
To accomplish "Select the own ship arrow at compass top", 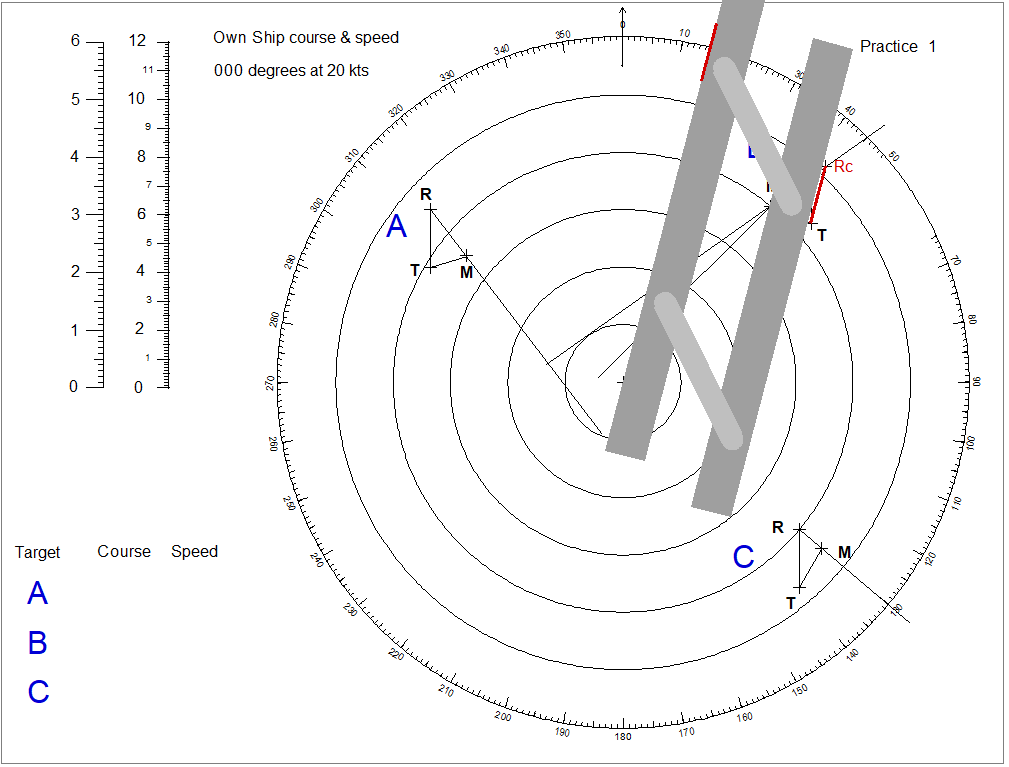I will [x=621, y=15].
